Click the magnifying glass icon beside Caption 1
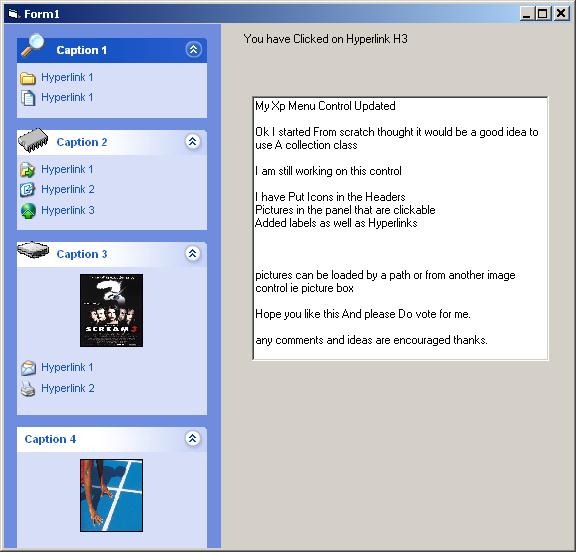Viewport: 576px width, 552px height. tap(32, 45)
